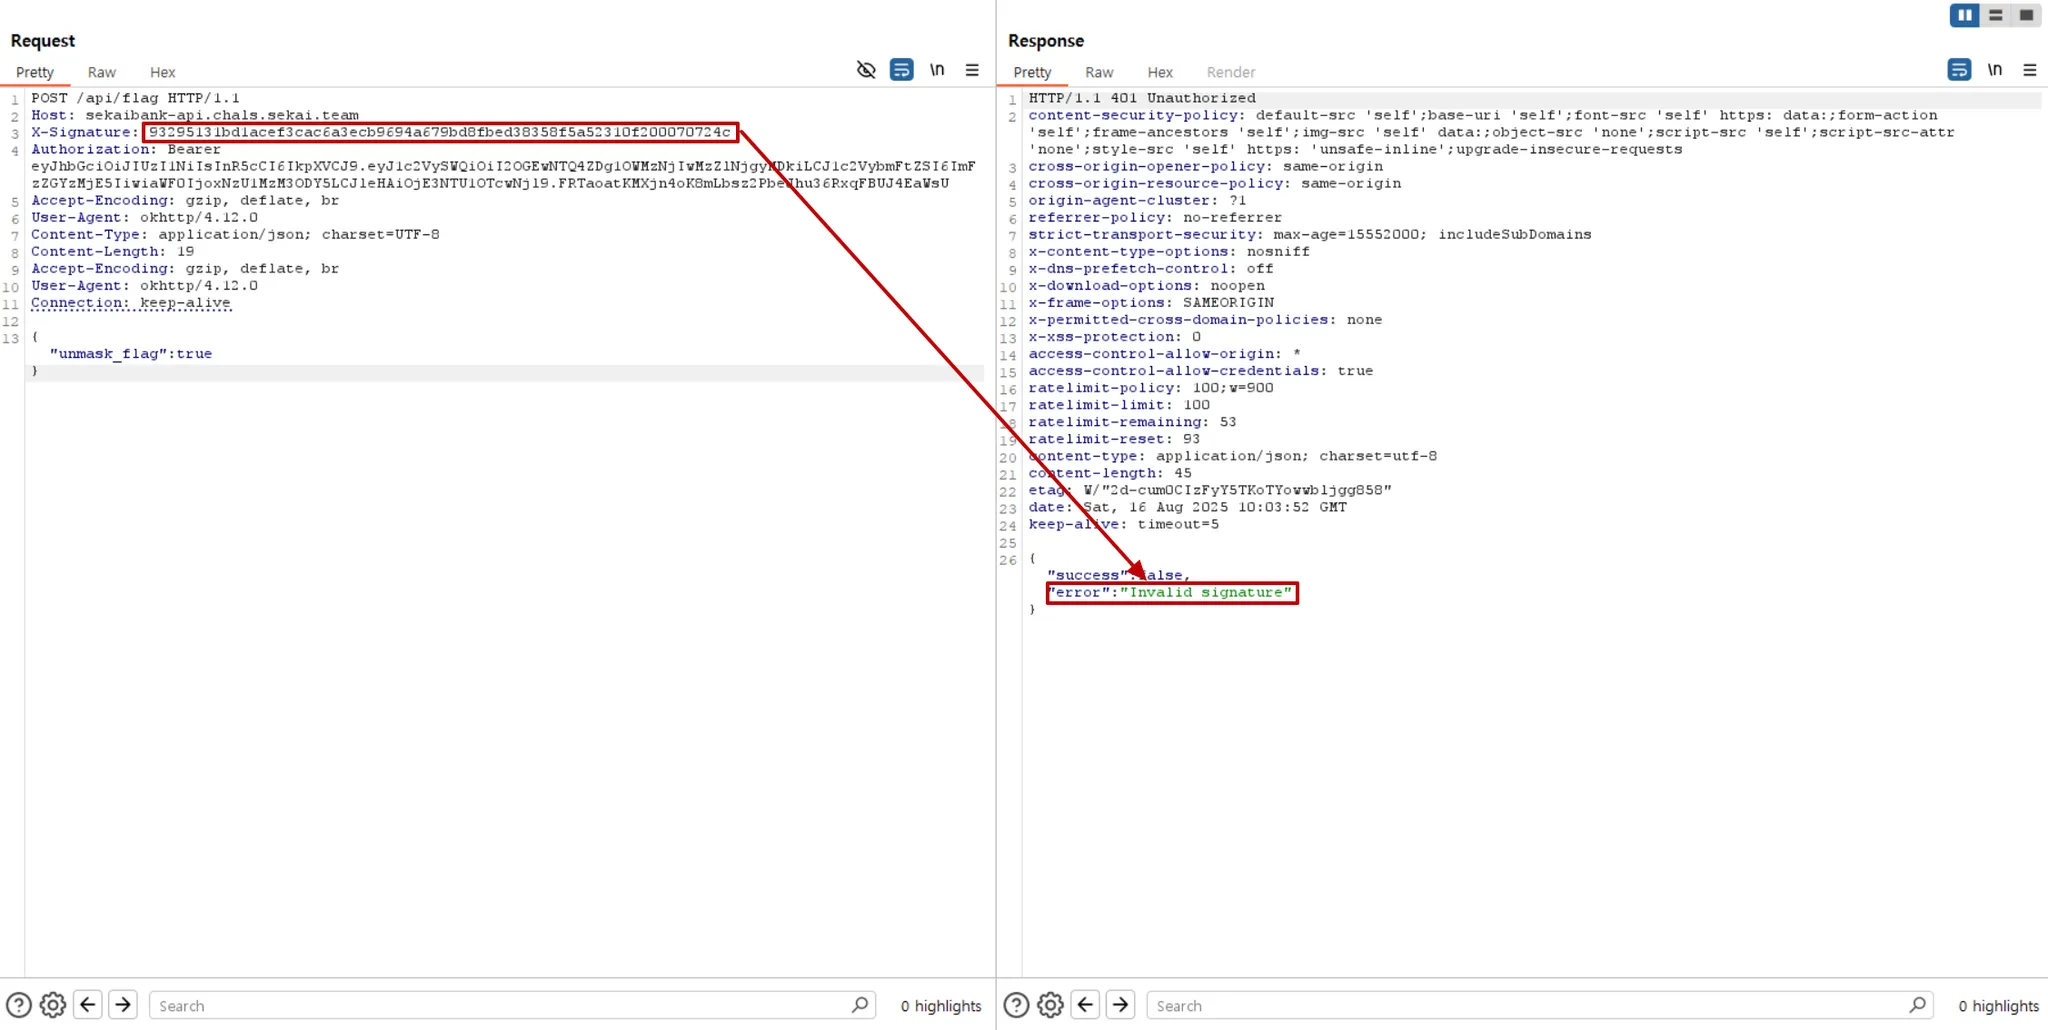Open help for Request search bar
This screenshot has width=2048, height=1030.
tap(19, 1005)
